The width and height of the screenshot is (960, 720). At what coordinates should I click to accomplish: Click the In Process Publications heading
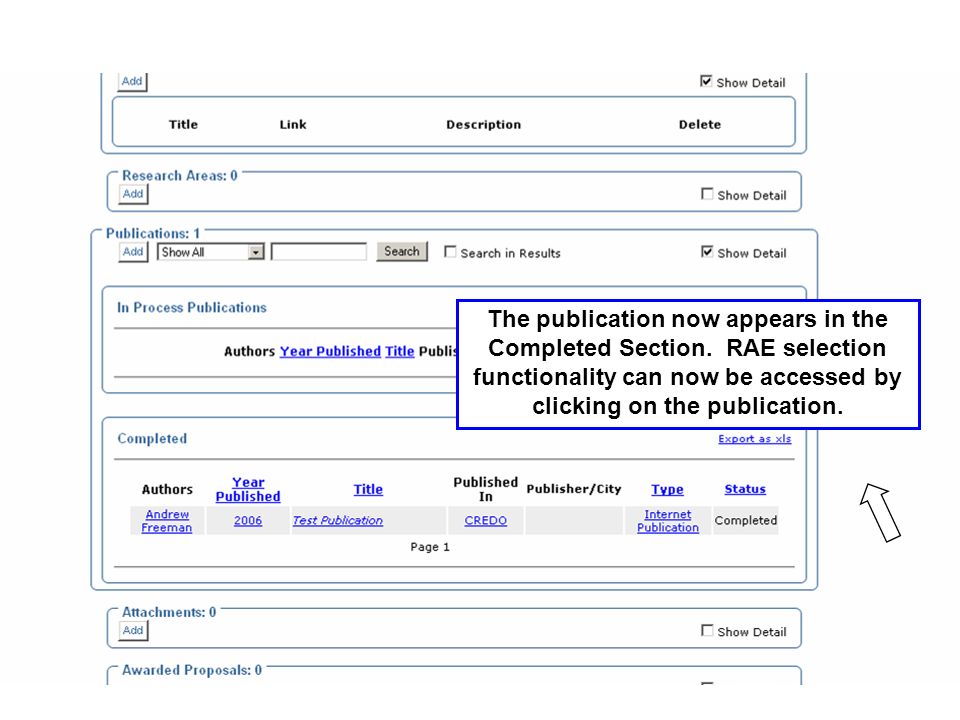pos(192,307)
